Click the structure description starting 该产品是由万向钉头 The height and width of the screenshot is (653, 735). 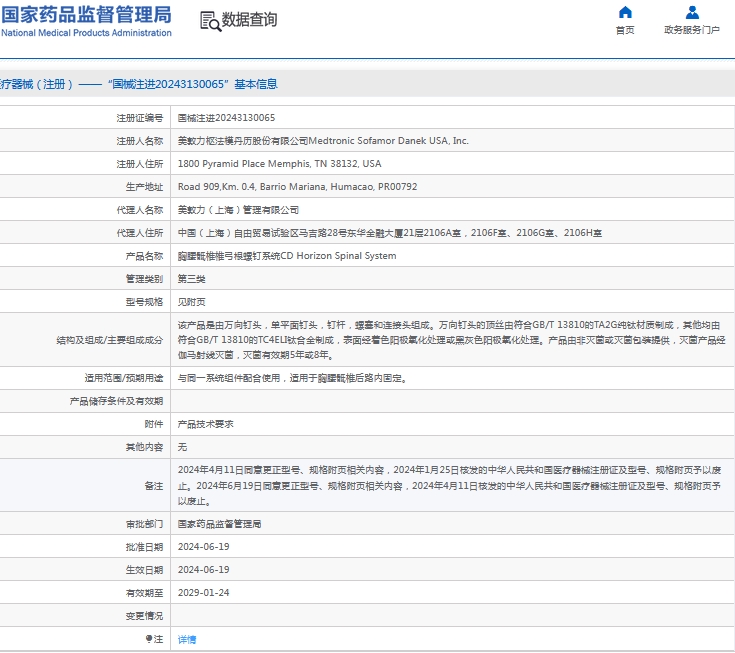(451, 340)
